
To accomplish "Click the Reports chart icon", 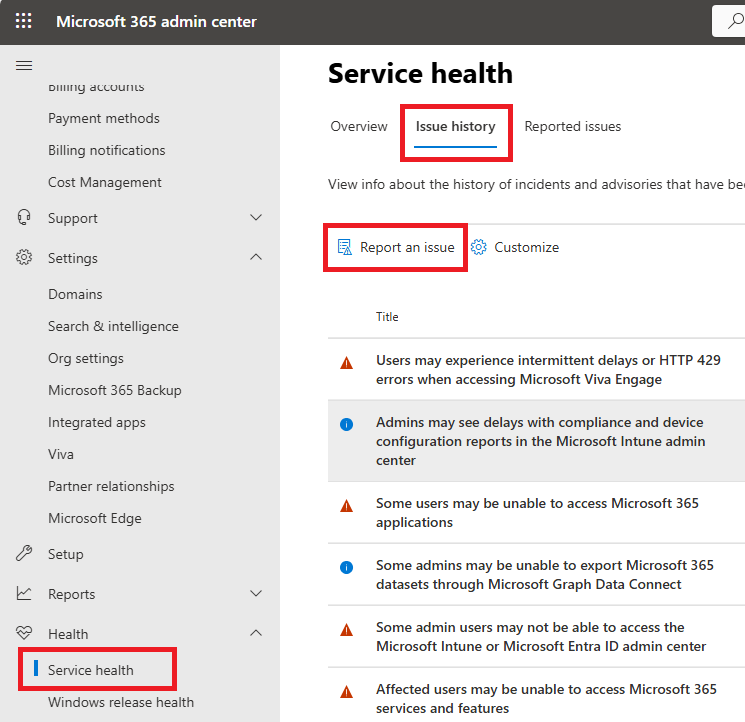I will [24, 593].
